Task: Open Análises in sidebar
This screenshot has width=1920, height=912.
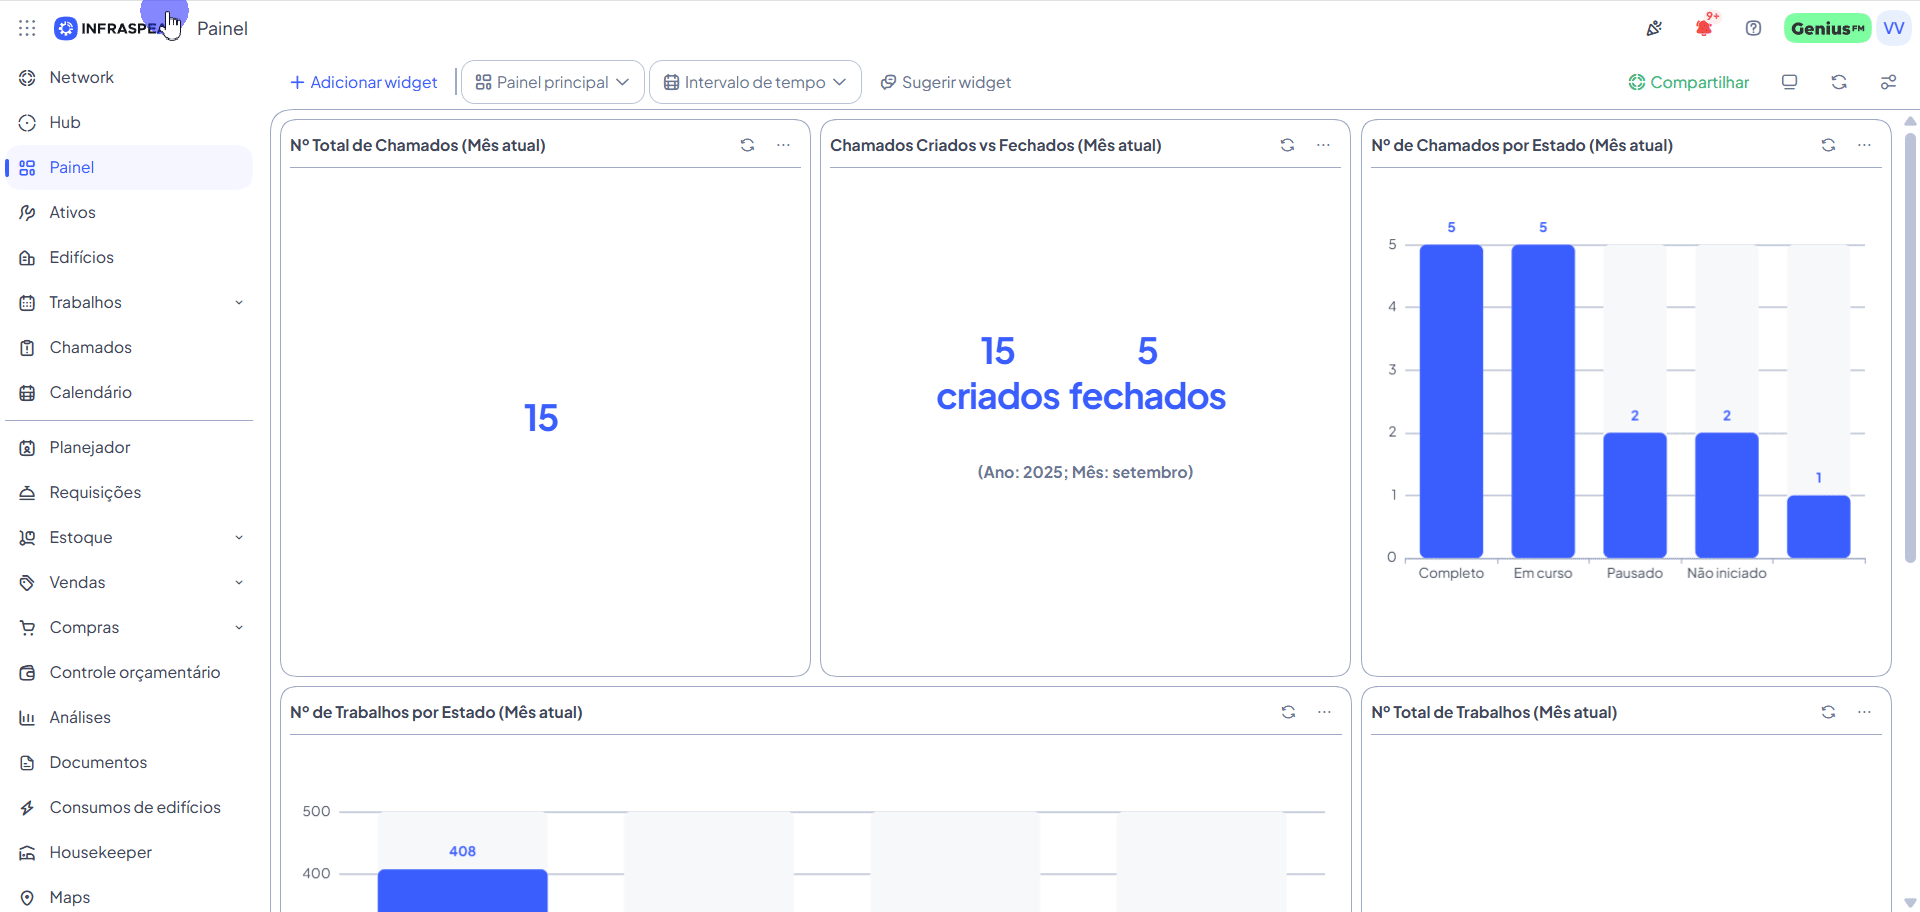Action: point(129,717)
